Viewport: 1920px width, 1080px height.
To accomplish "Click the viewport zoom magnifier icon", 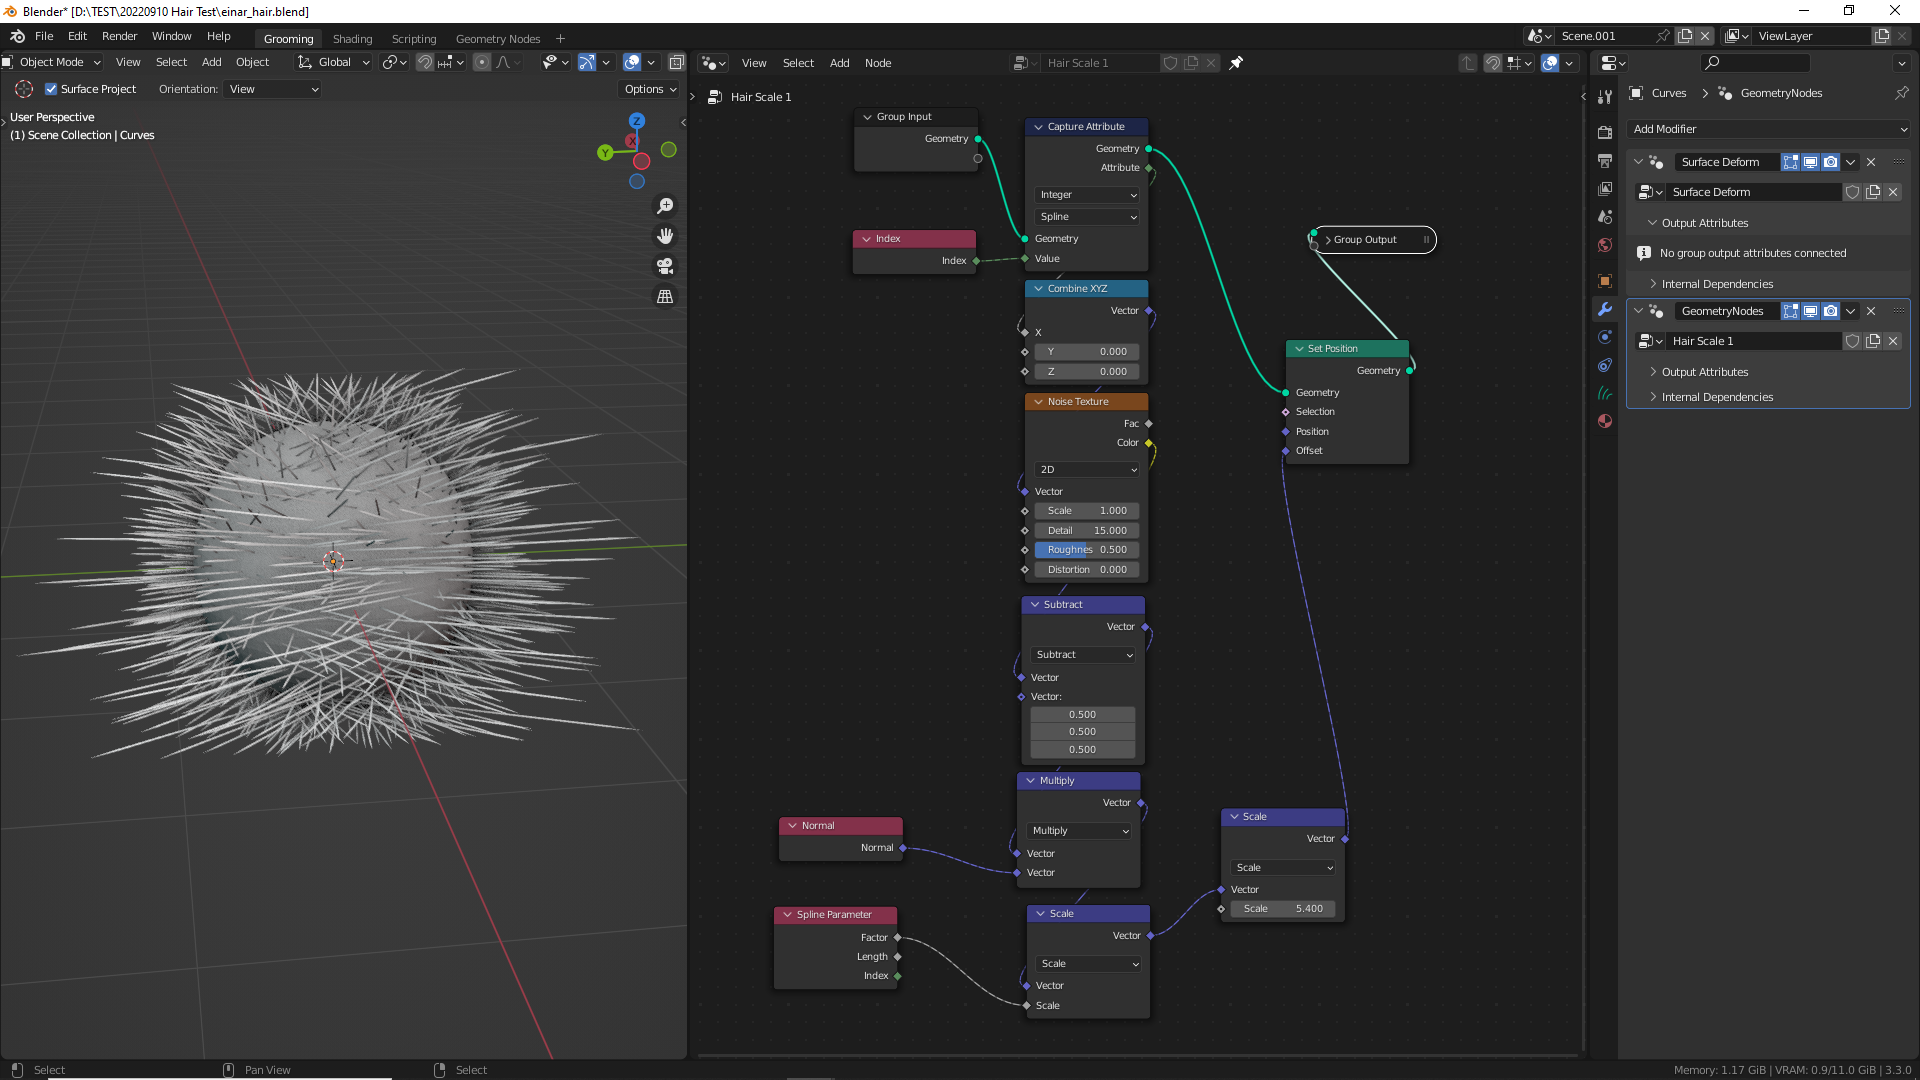I will 665,206.
